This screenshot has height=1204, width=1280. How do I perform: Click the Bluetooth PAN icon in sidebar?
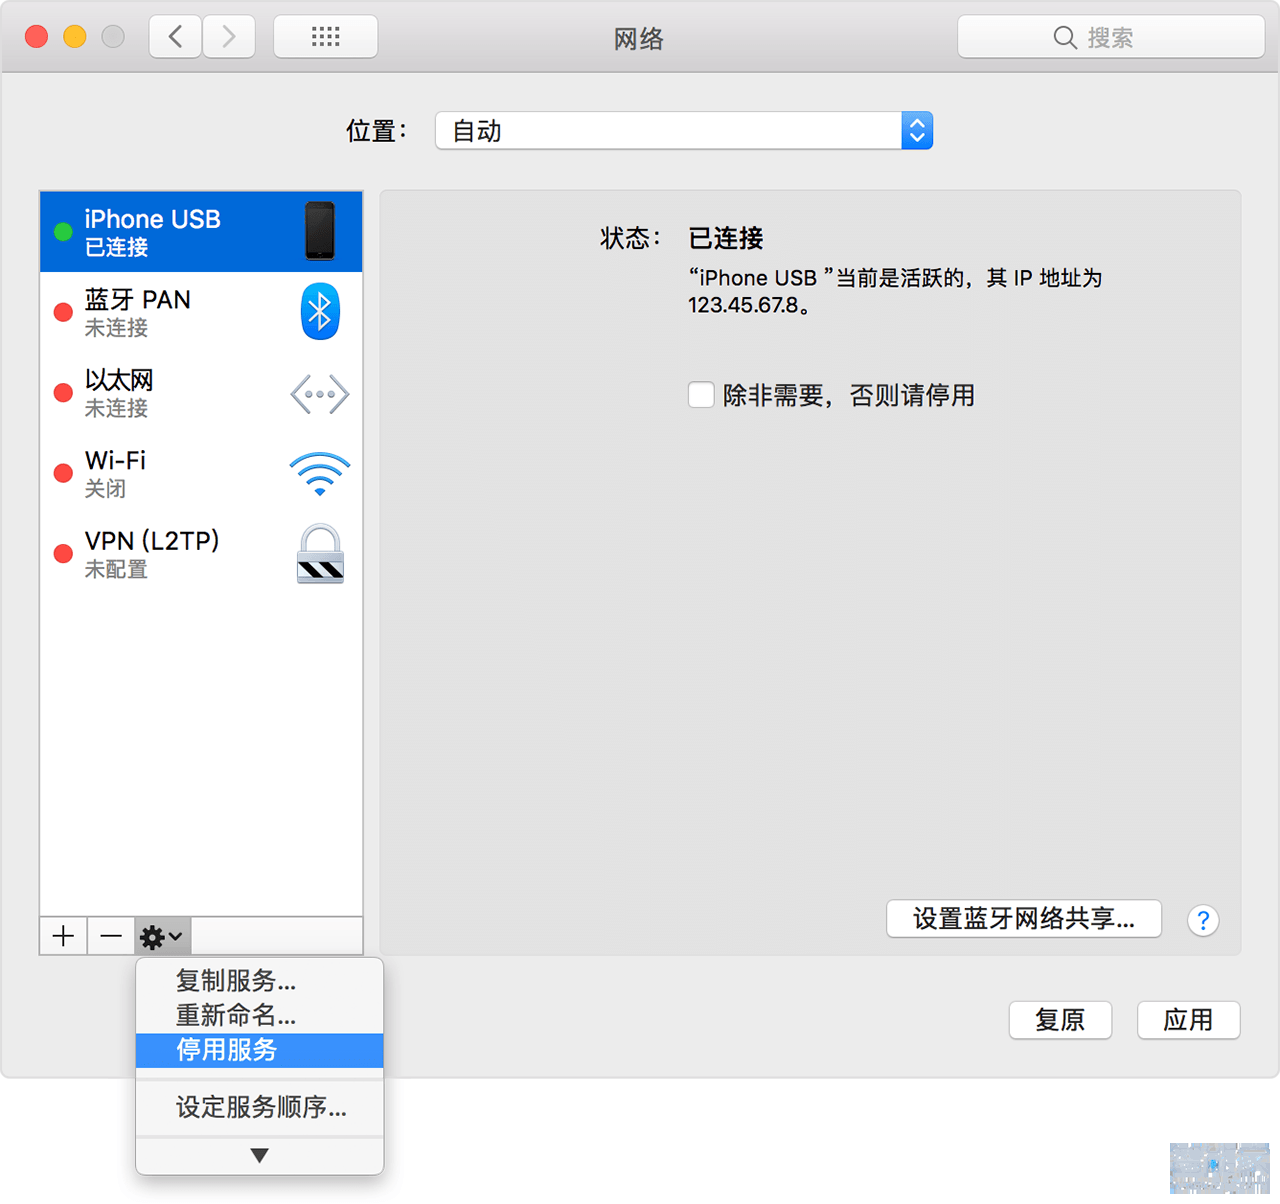[319, 311]
